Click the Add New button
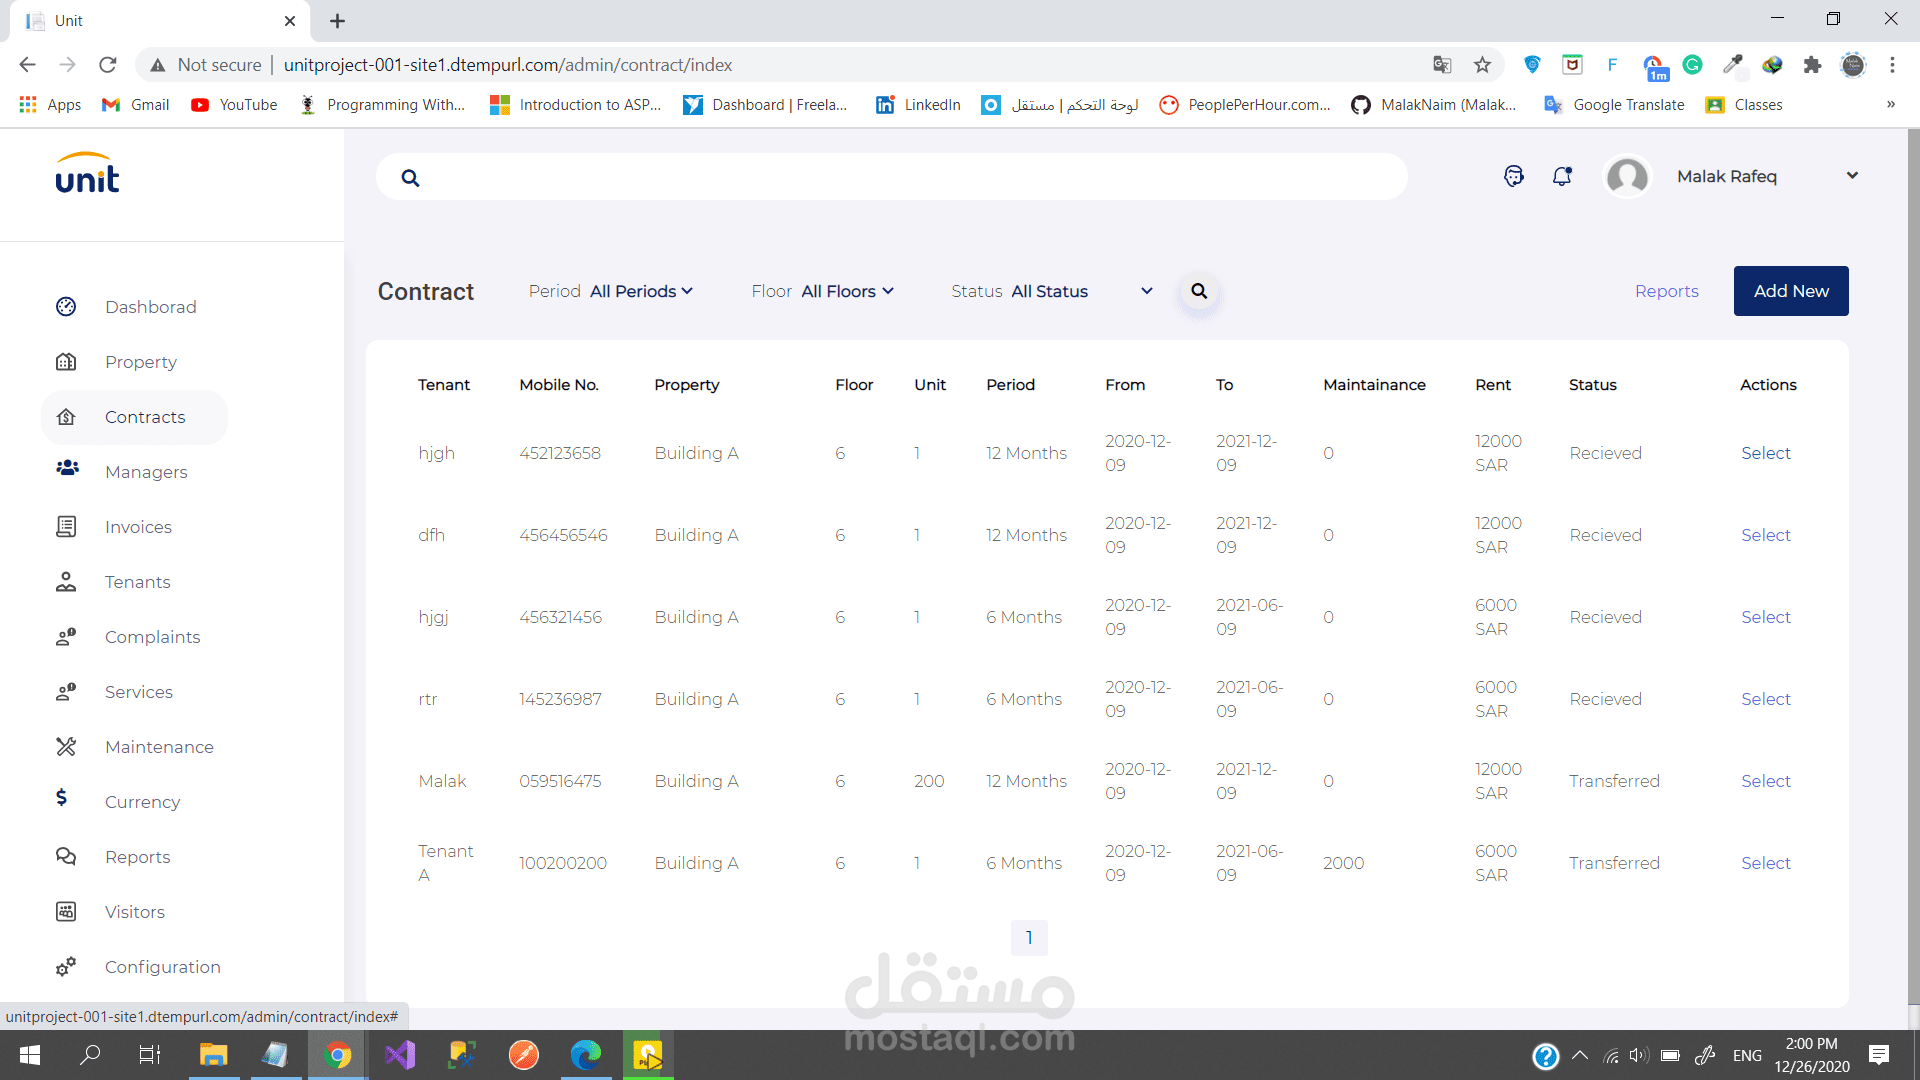Screen dimensions: 1920x1080 pos(1790,291)
